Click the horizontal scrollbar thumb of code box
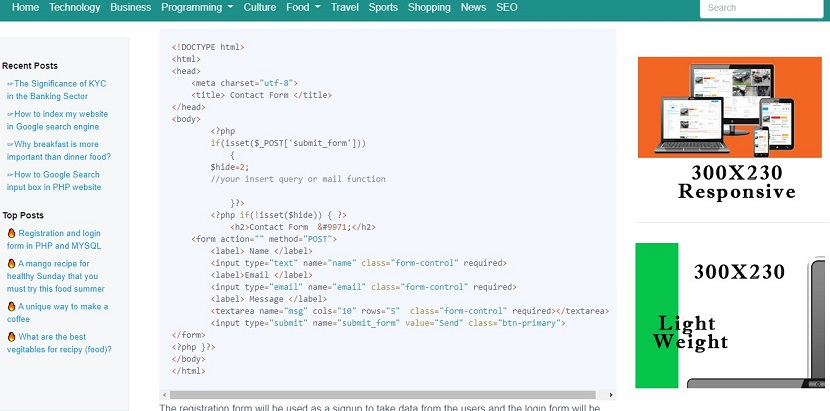The width and height of the screenshot is (830, 411). (x=383, y=395)
